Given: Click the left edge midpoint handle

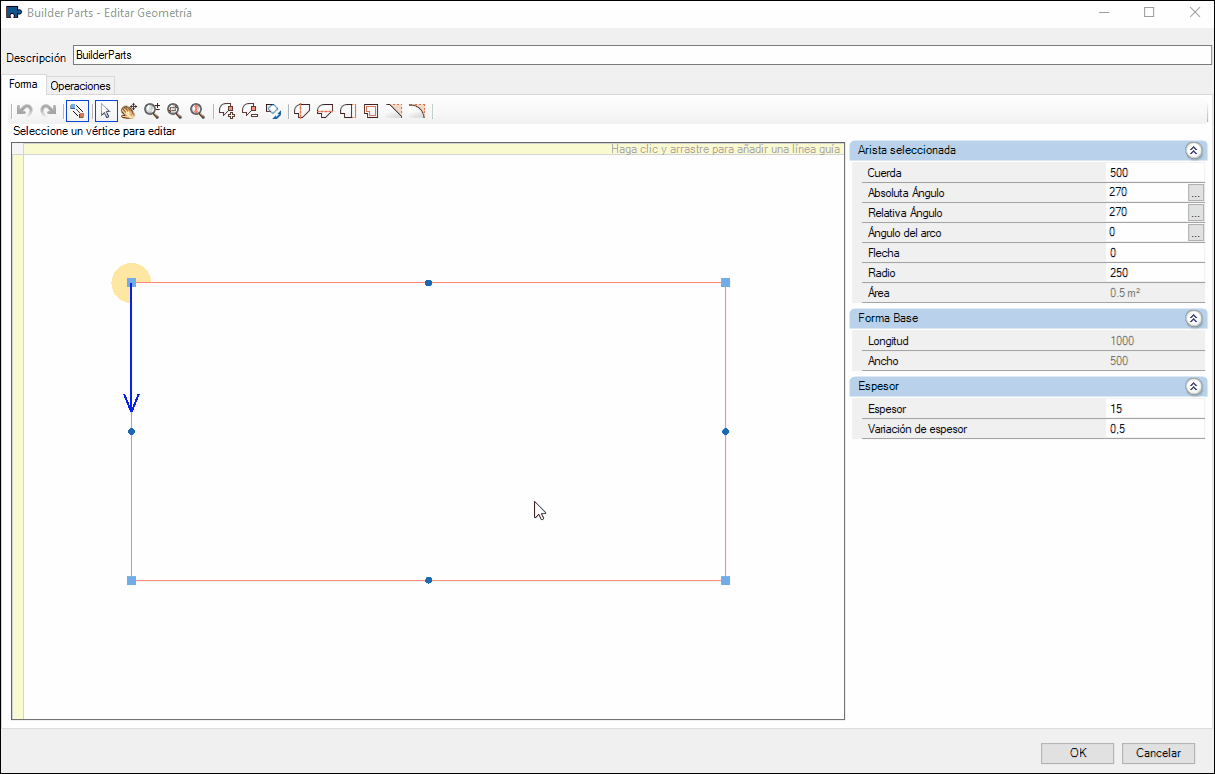Looking at the screenshot, I should [x=131, y=432].
